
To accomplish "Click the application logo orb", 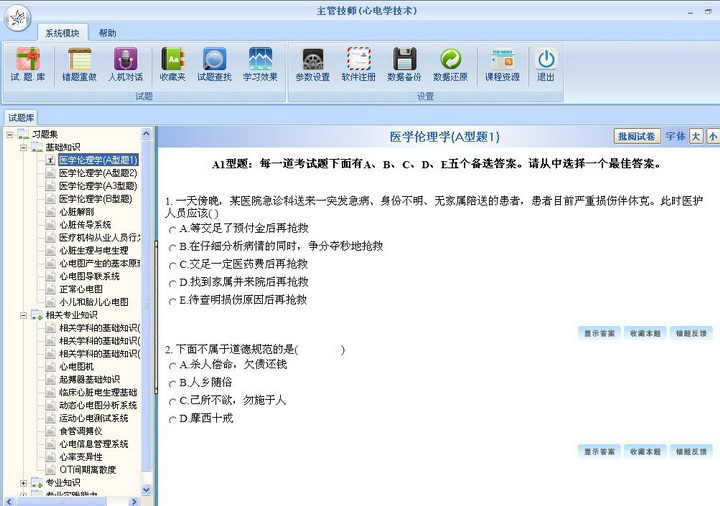I will pos(17,18).
